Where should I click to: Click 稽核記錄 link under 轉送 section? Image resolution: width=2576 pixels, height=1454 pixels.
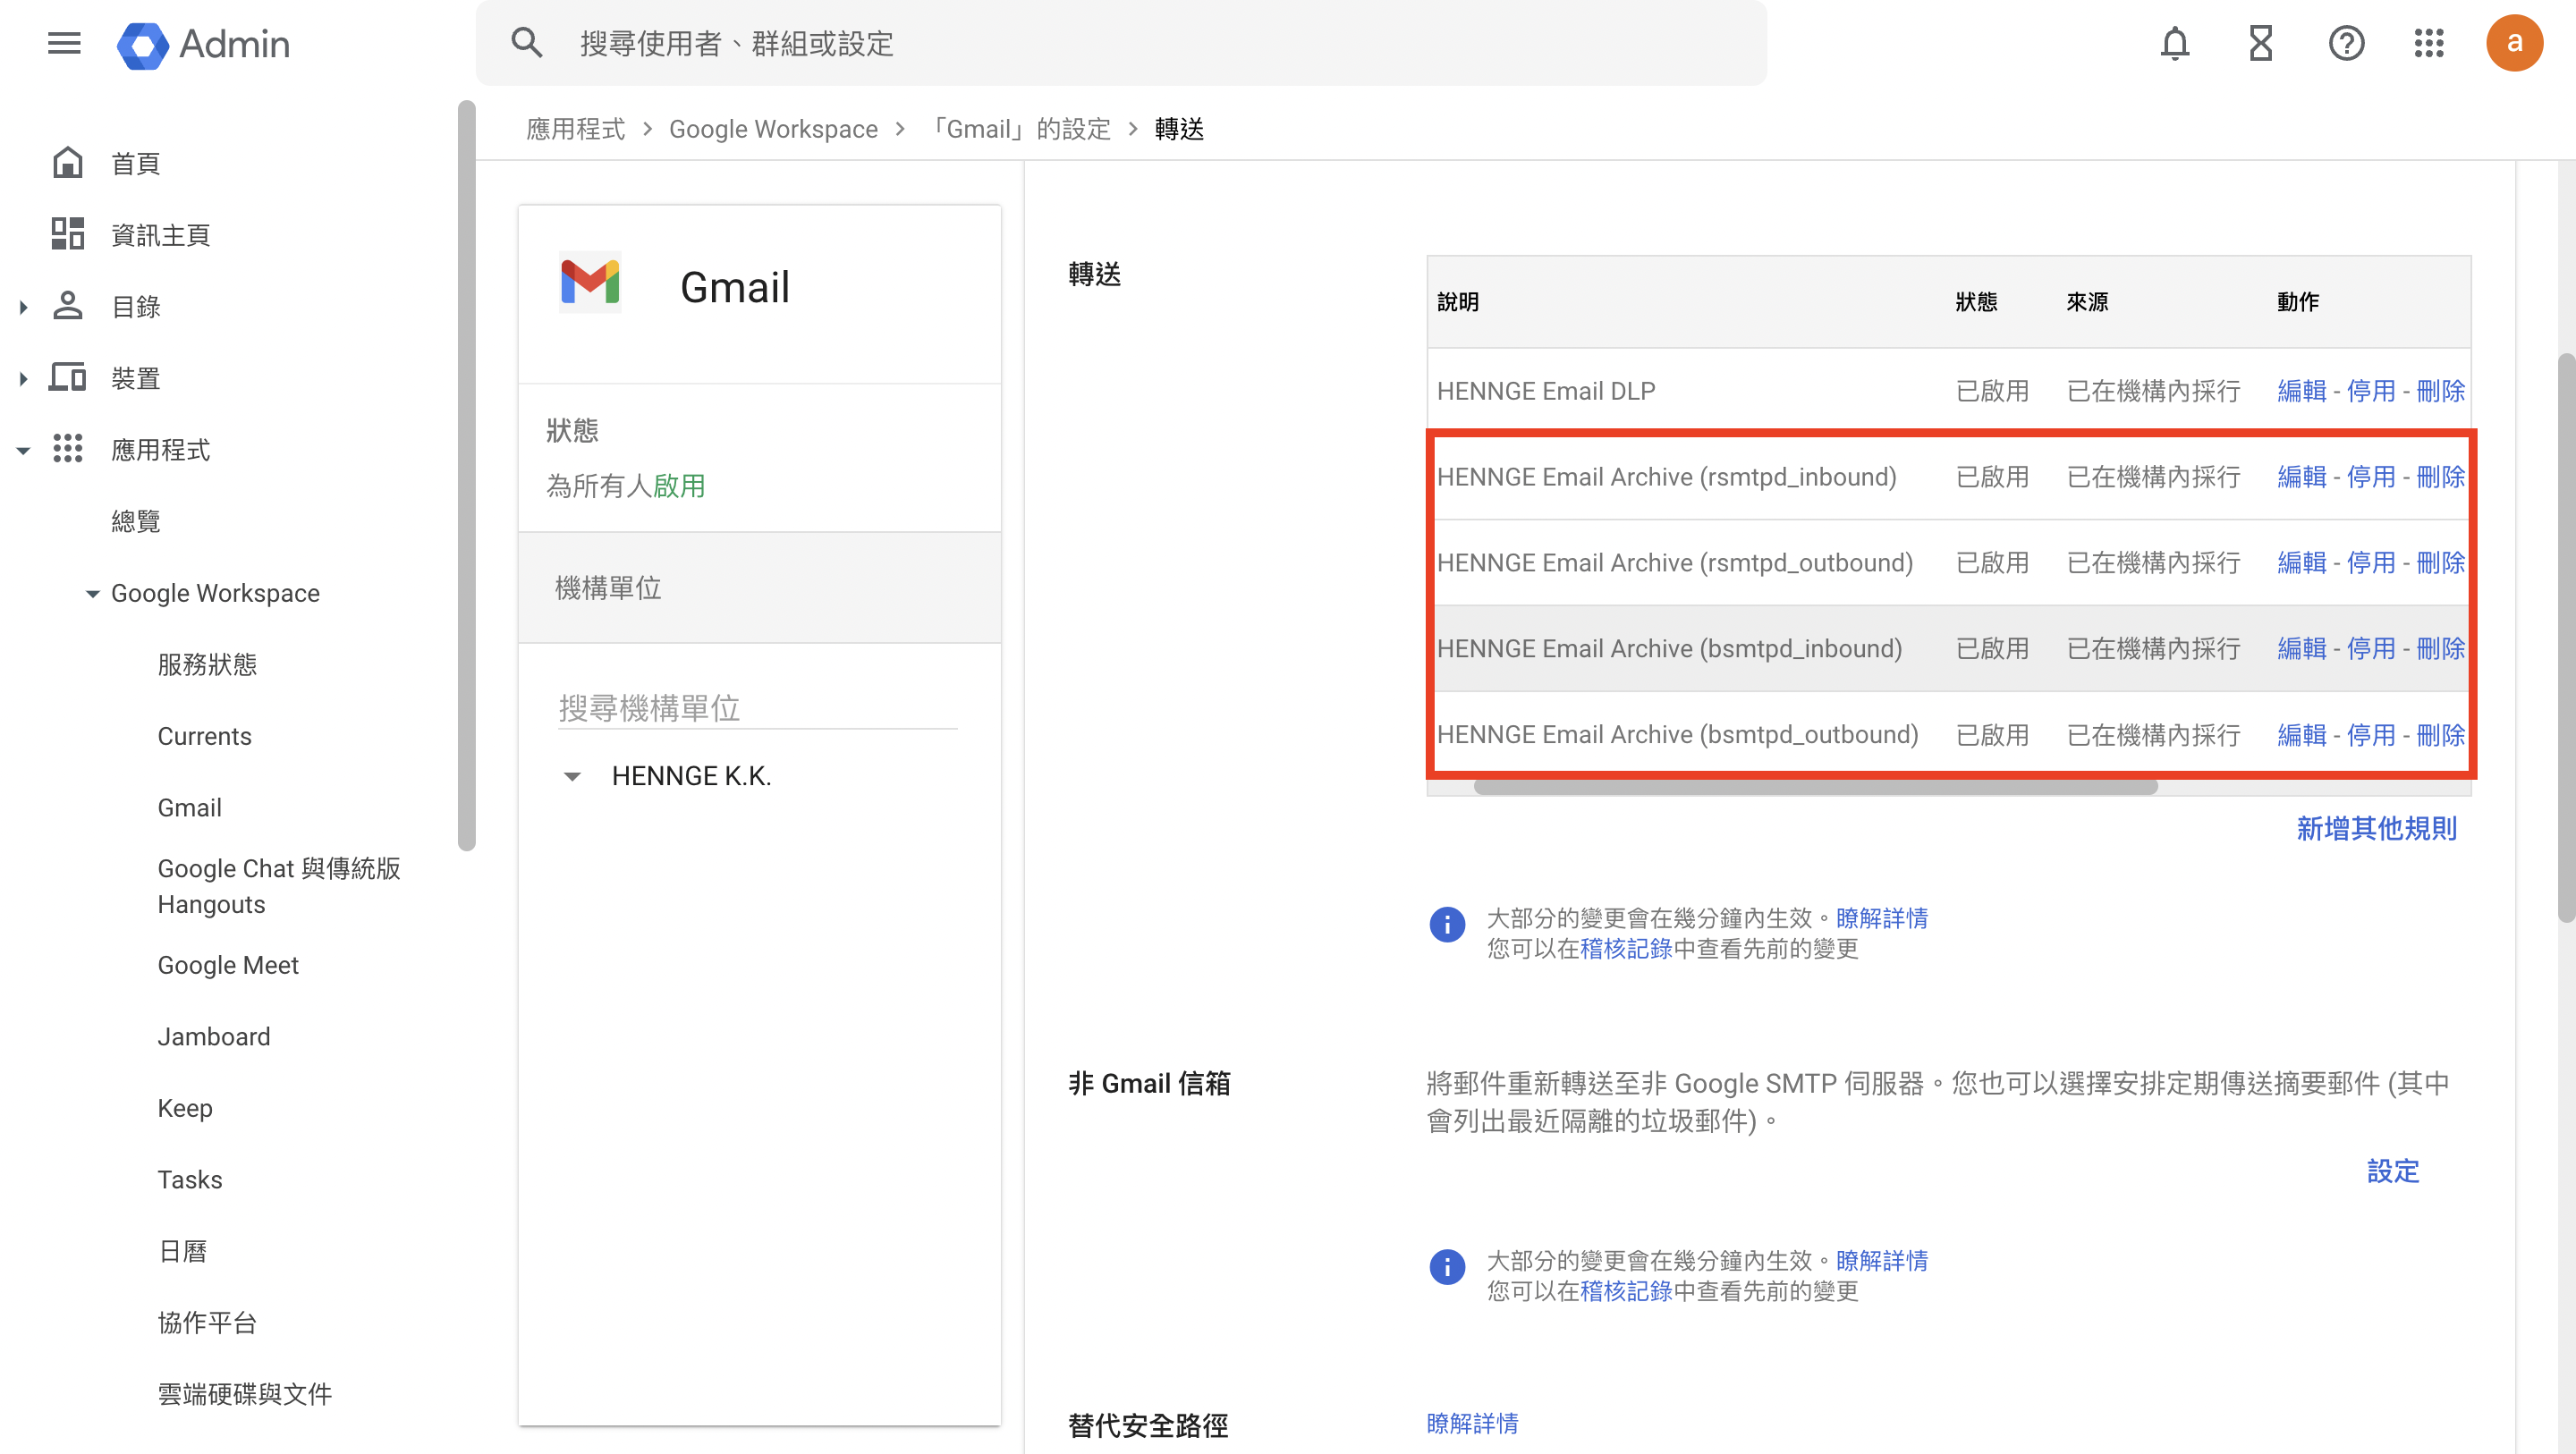(1626, 949)
